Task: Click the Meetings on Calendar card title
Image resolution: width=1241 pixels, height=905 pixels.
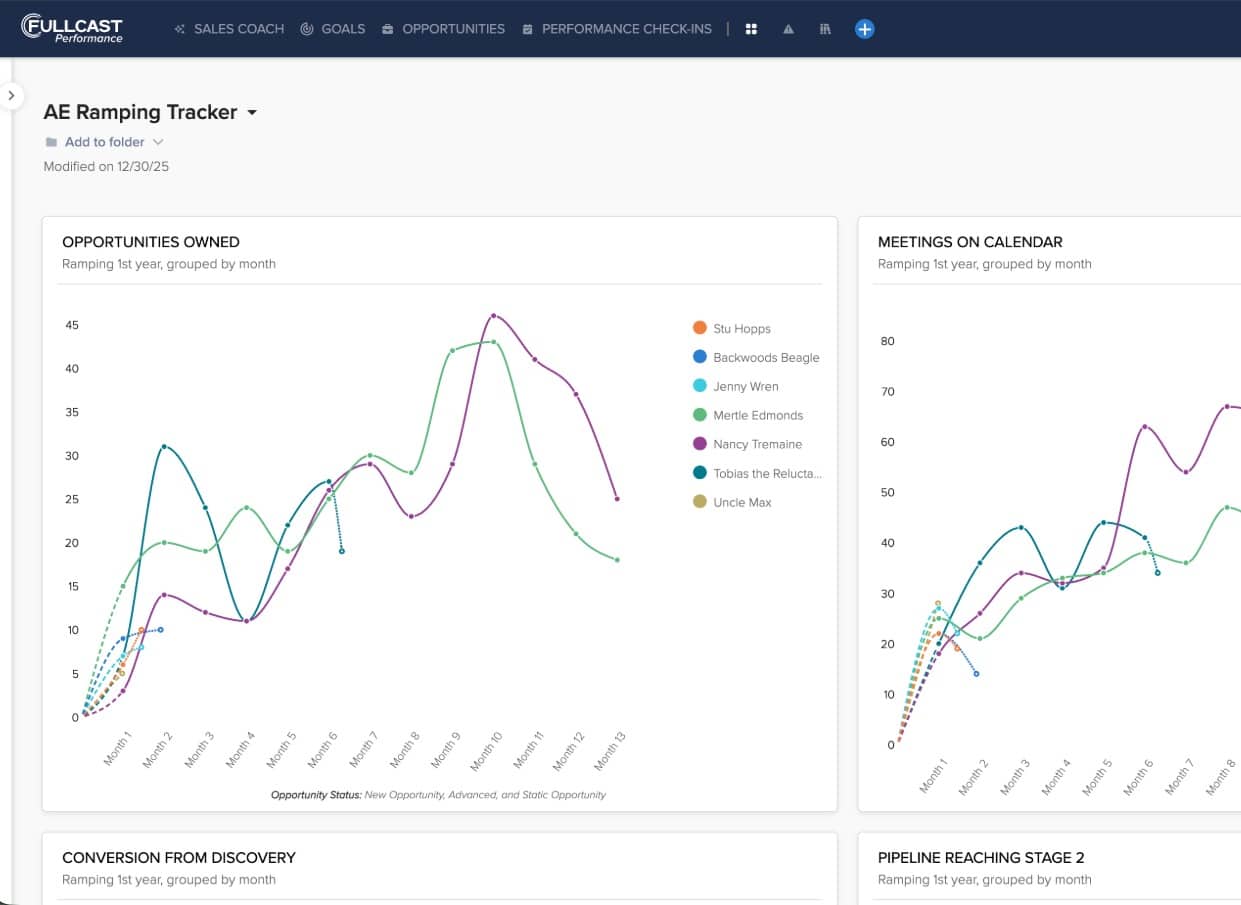Action: point(970,242)
